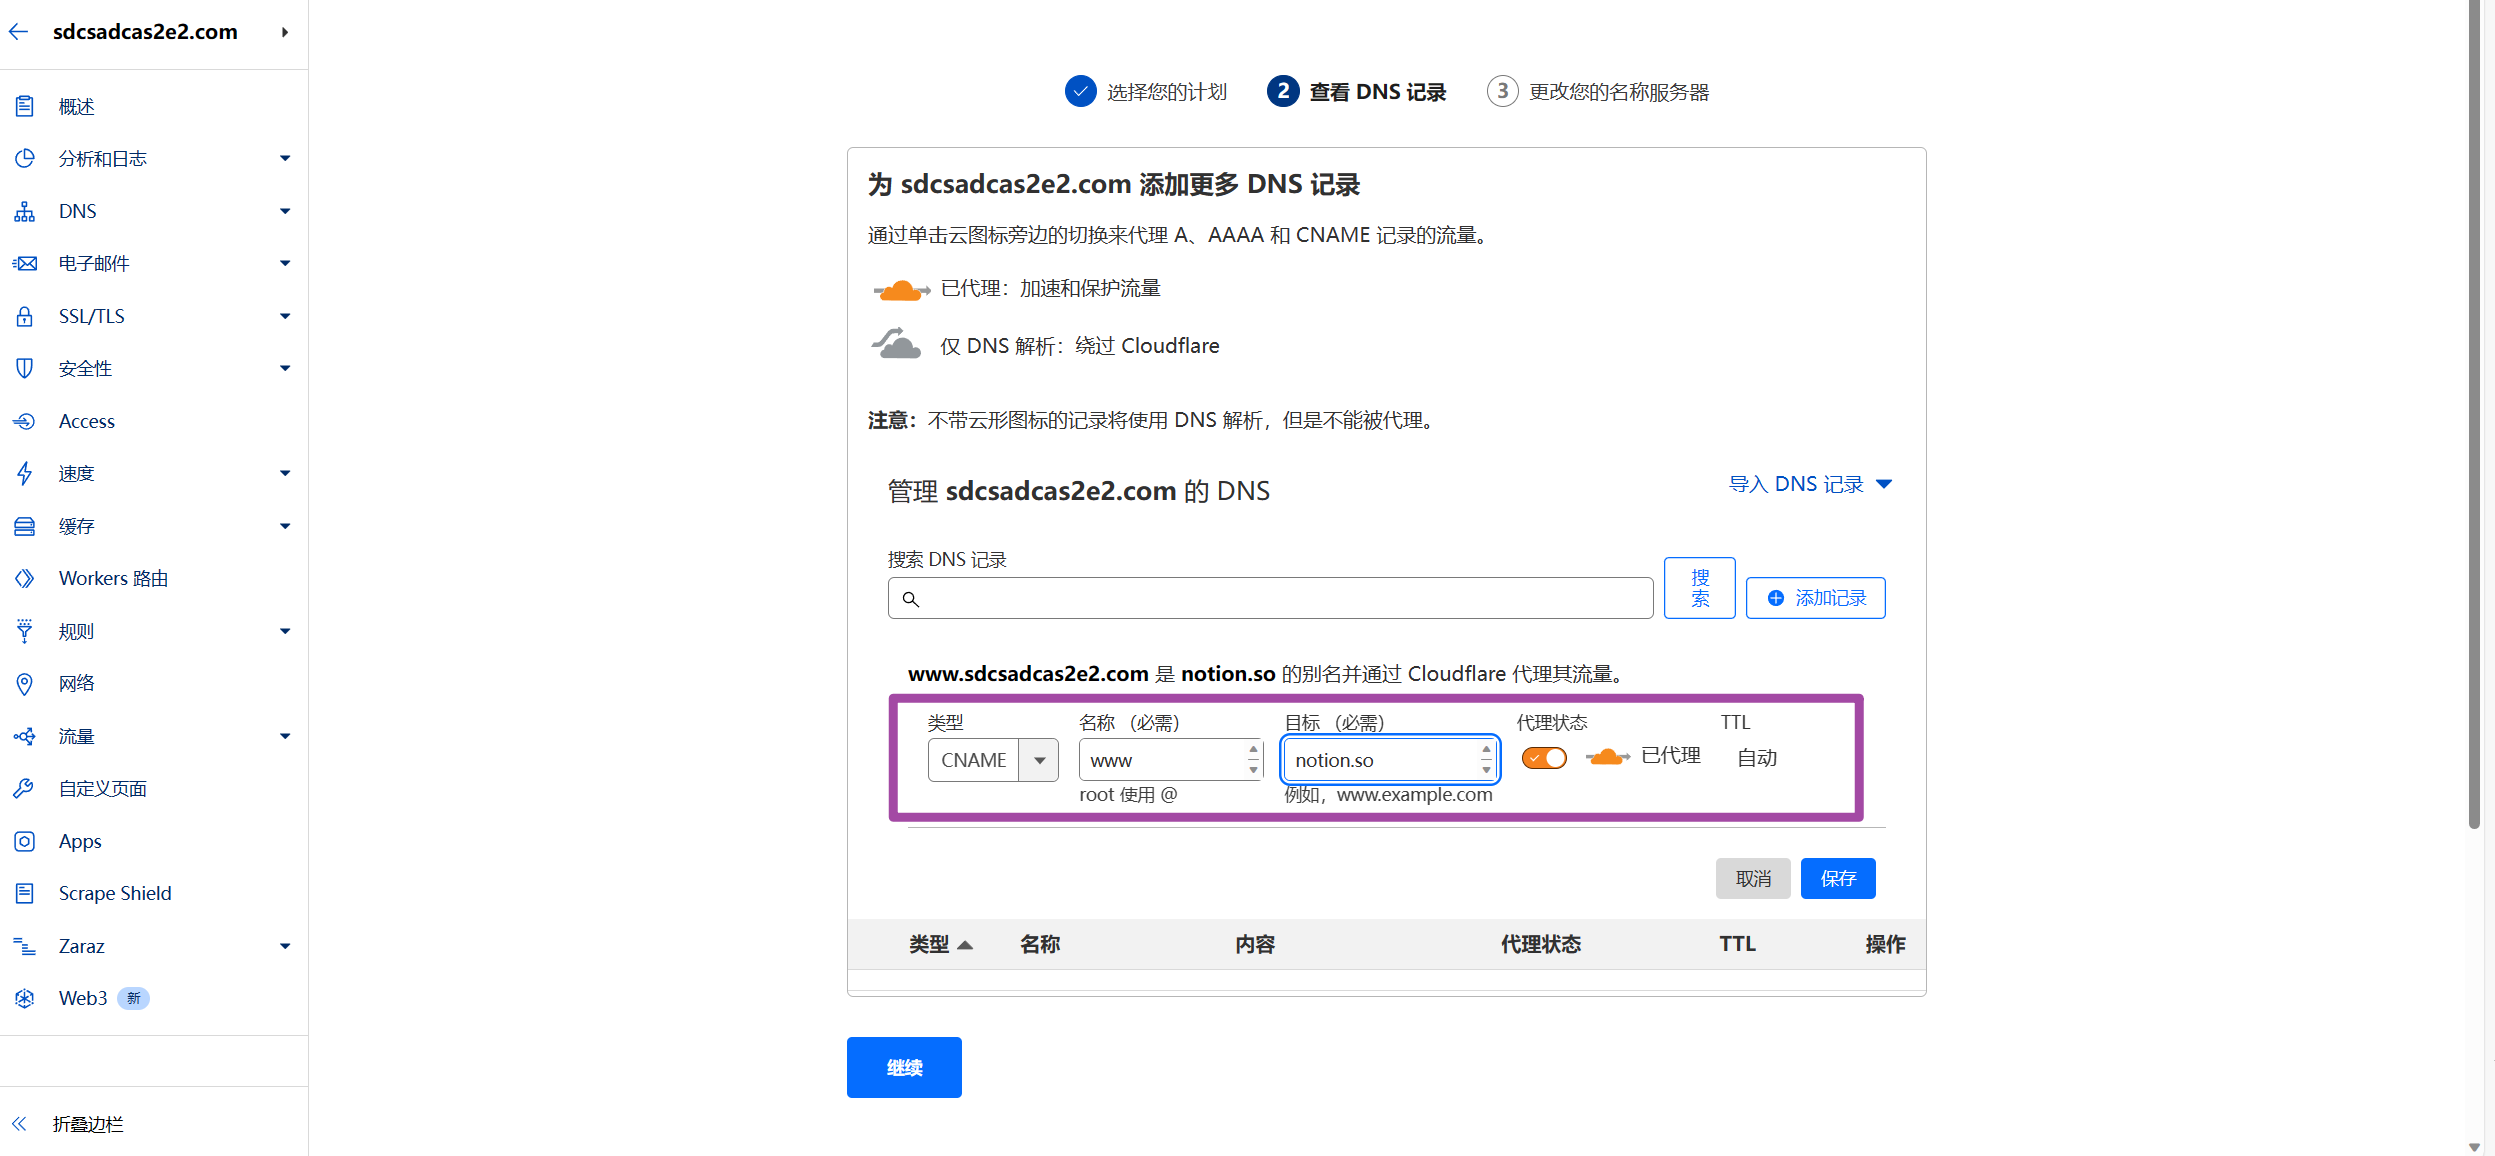
Task: Click the 添加记录 add record button
Action: pyautogui.click(x=1816, y=598)
